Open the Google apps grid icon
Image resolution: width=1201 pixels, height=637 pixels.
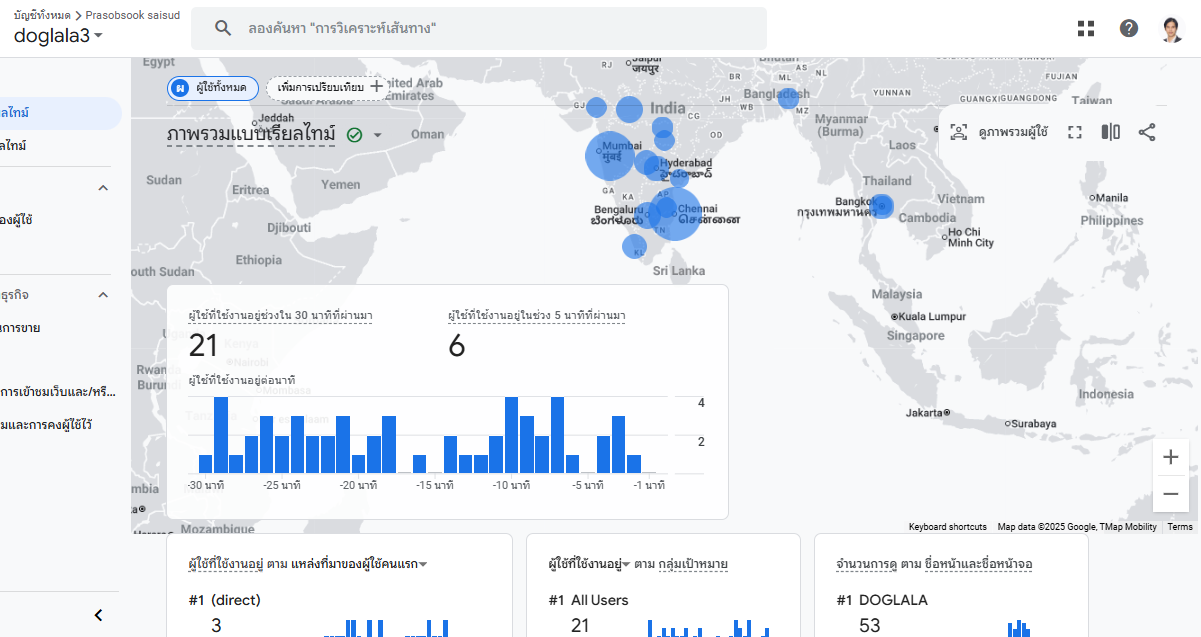[x=1086, y=28]
